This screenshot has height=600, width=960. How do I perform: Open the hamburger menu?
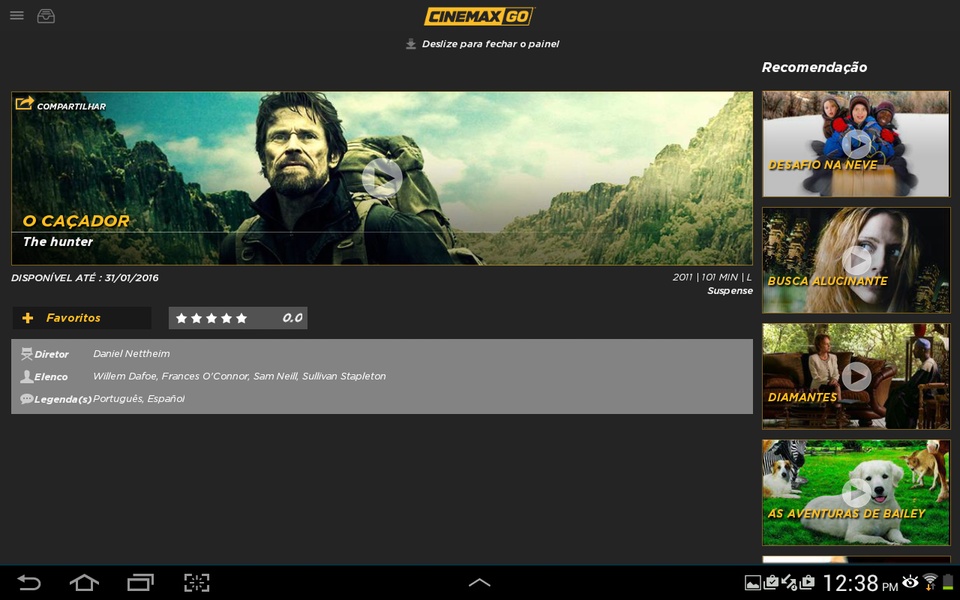tap(17, 15)
